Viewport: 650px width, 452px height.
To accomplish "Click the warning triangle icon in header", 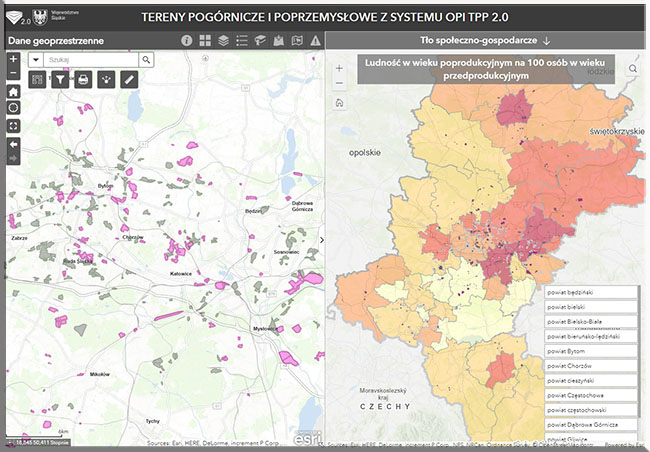I will [315, 41].
